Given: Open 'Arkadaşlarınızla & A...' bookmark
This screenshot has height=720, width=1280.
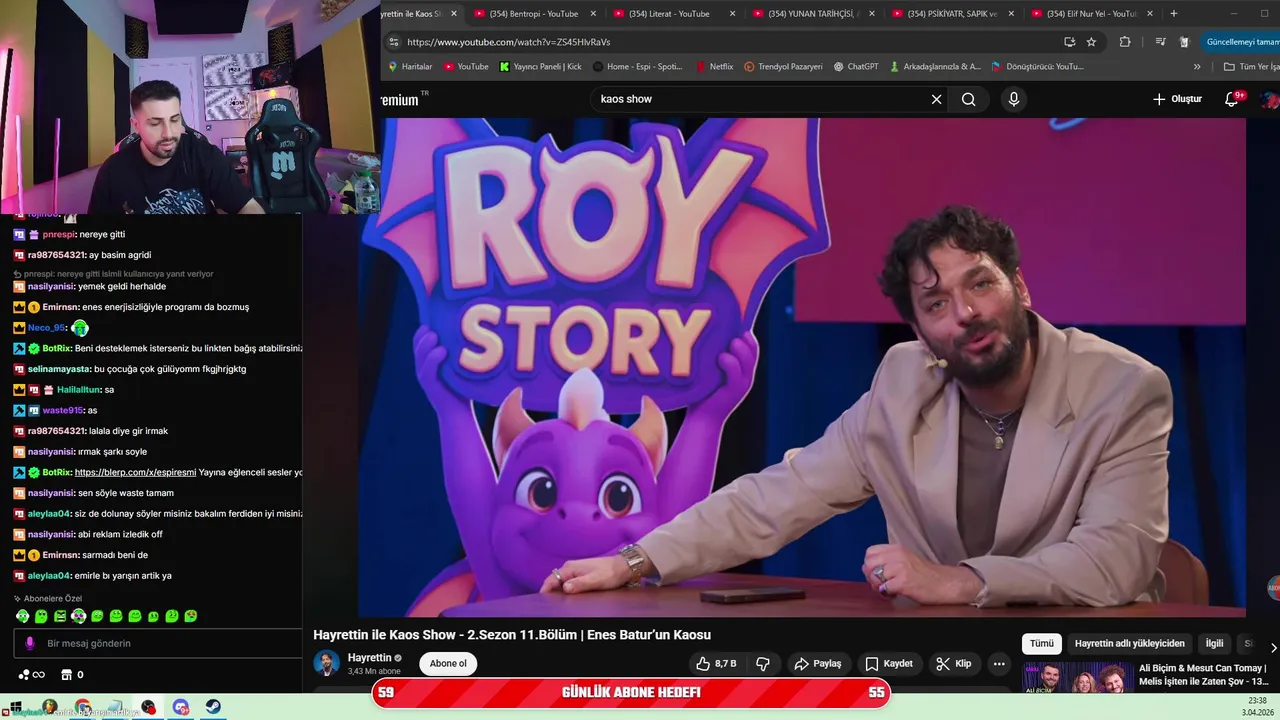Looking at the screenshot, I should pyautogui.click(x=935, y=67).
